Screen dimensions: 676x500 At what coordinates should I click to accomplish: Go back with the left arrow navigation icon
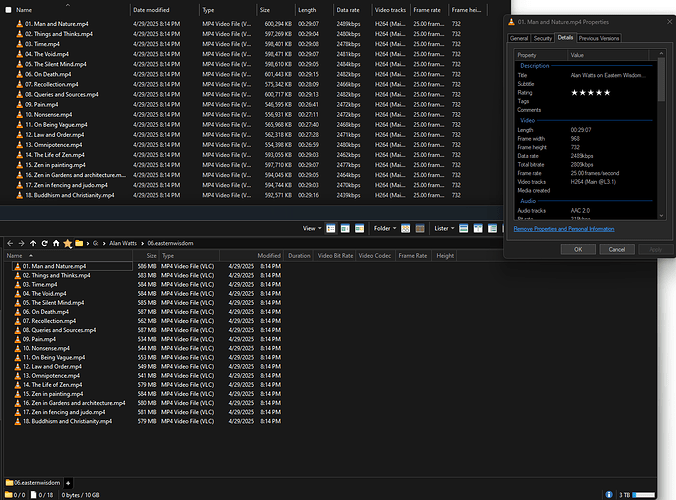click(10, 243)
